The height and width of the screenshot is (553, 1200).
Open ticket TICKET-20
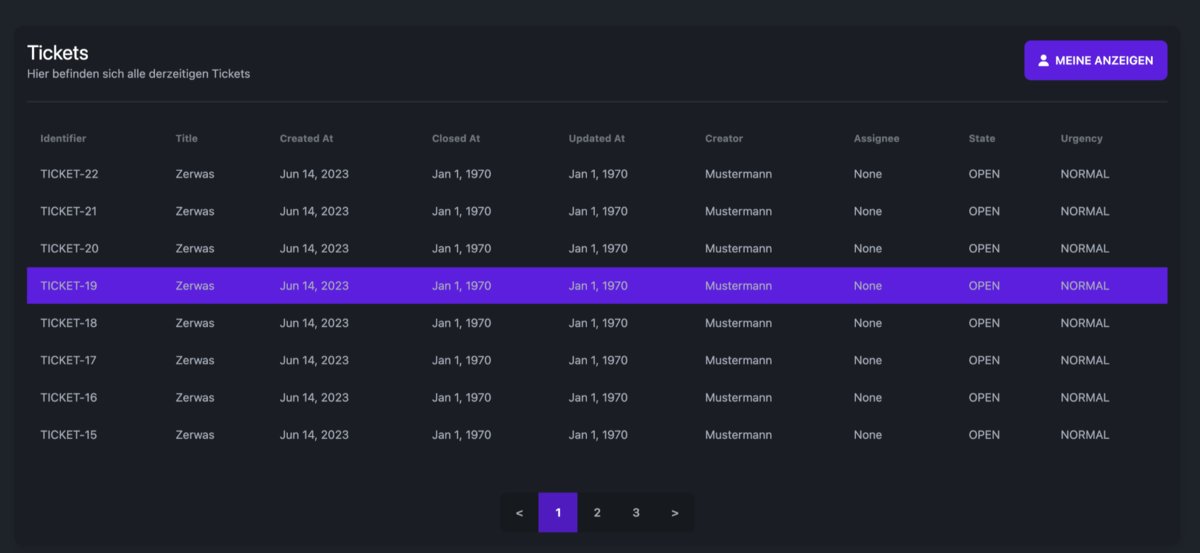tap(597, 248)
